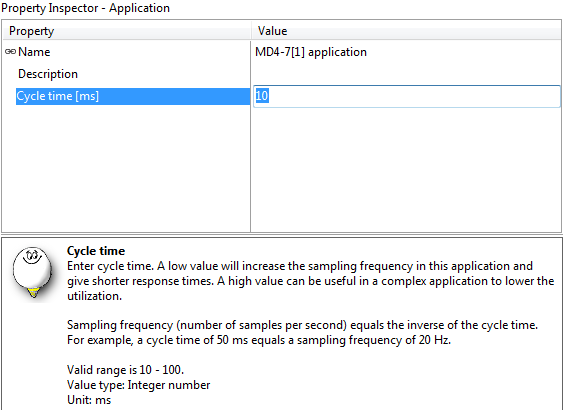Screen dimensions: 563x410
Task: Click the link icon beside Name
Action: pyautogui.click(x=10, y=52)
